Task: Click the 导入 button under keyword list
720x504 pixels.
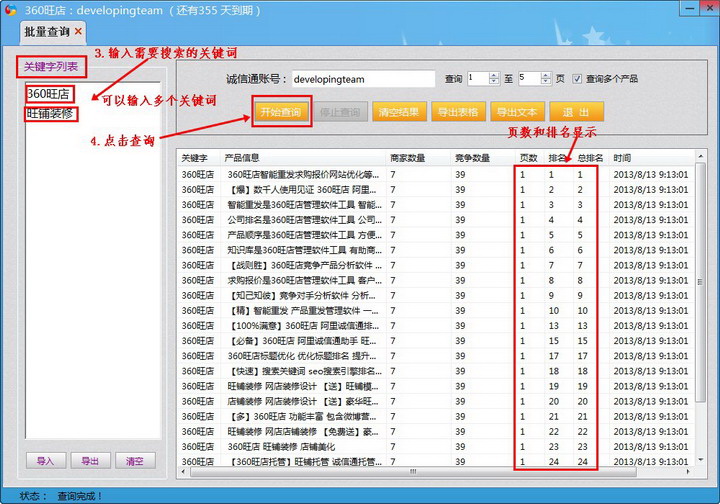Action: [45, 461]
